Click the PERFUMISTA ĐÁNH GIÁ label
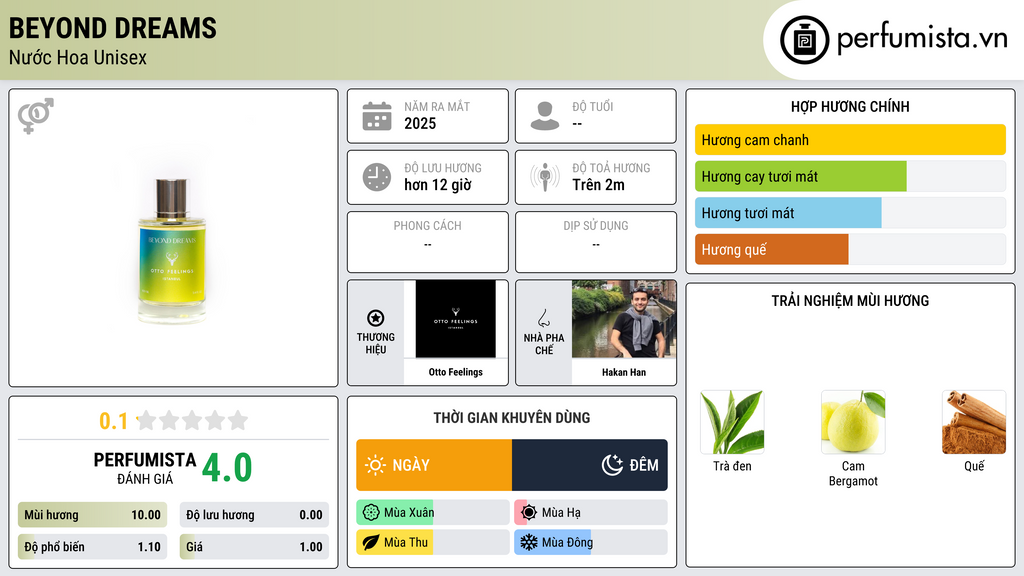The height and width of the screenshot is (576, 1024). [145, 468]
